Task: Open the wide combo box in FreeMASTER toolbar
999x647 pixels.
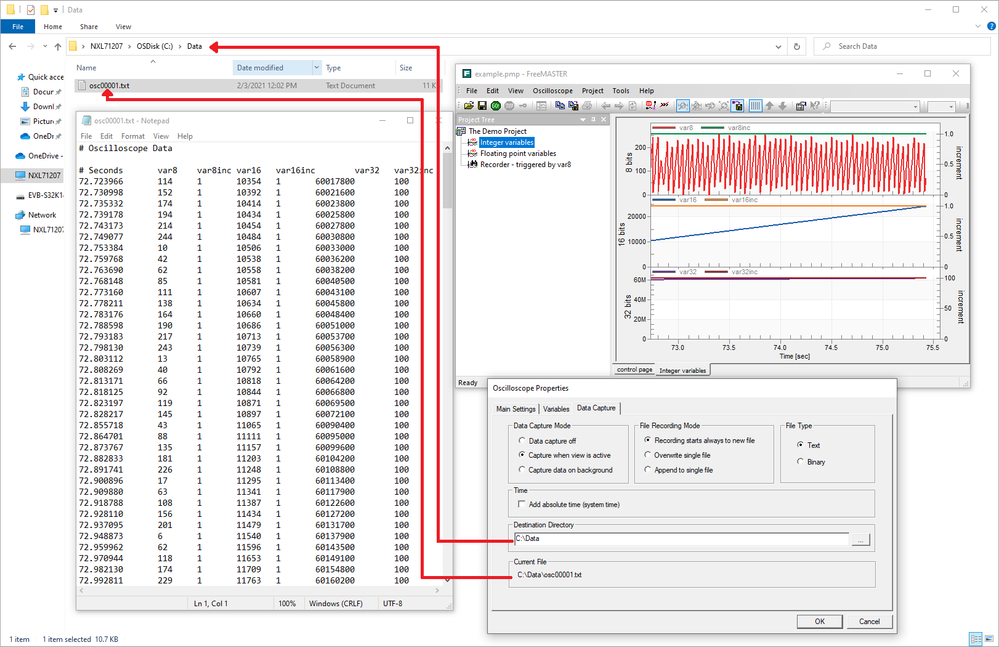Action: pyautogui.click(x=875, y=106)
